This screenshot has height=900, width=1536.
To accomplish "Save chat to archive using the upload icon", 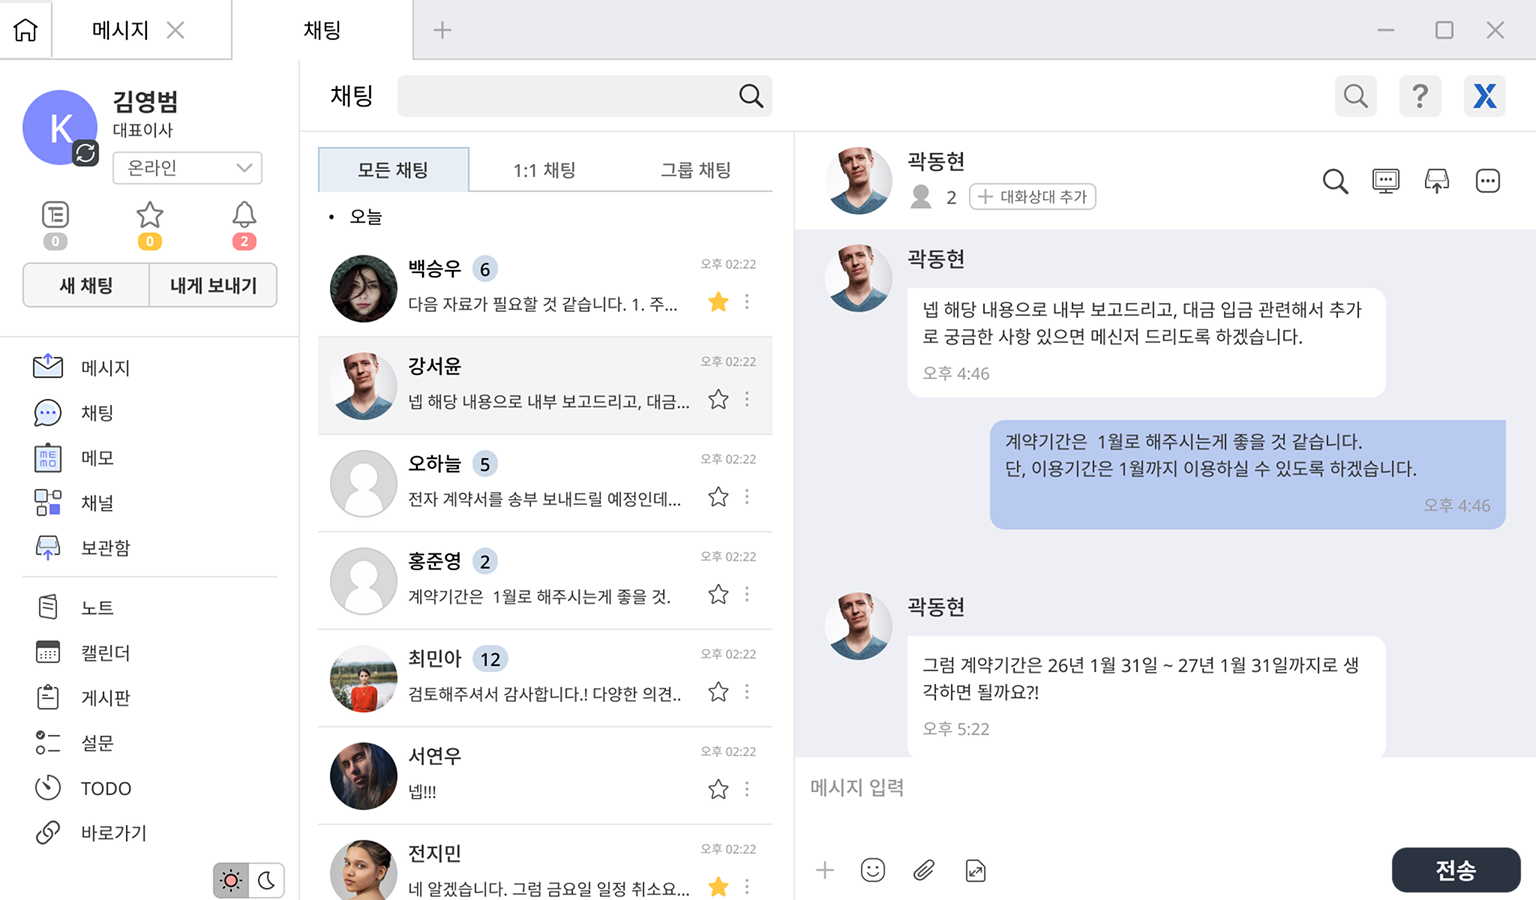I will click(1436, 180).
